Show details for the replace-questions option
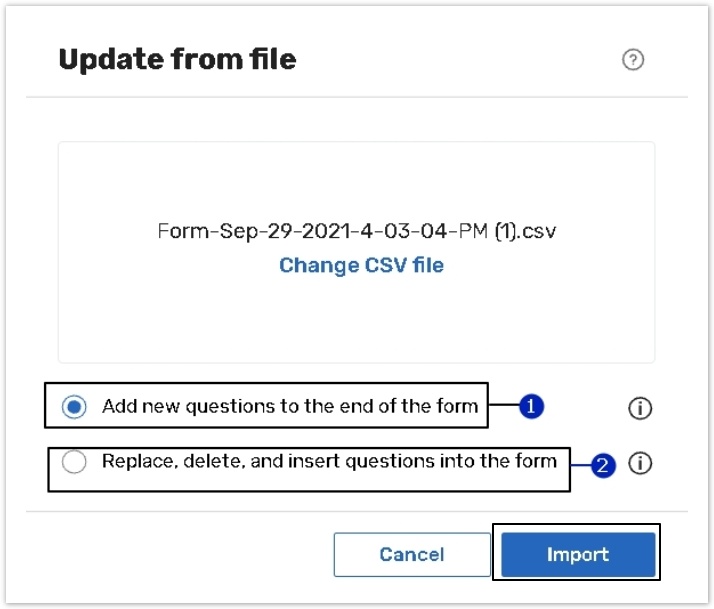This screenshot has width=714, height=609. tap(640, 464)
